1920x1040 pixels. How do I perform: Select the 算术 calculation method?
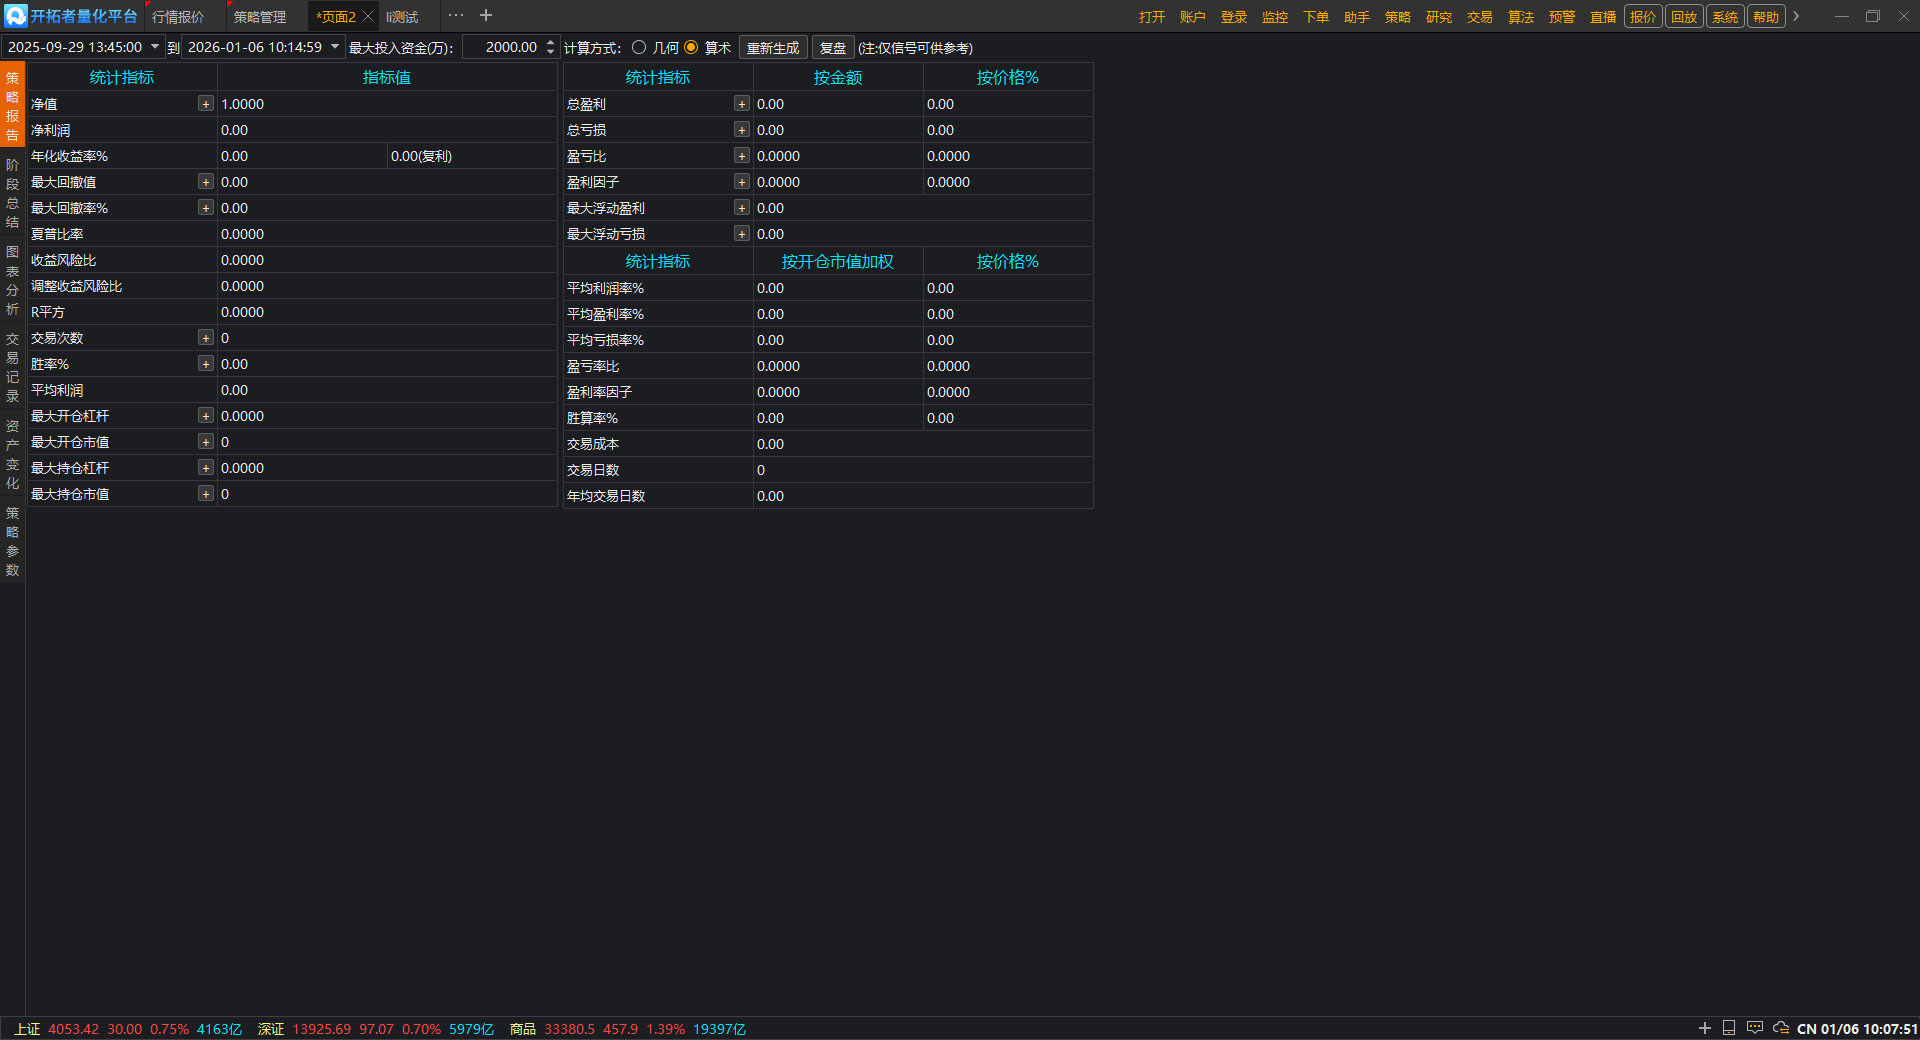[691, 48]
